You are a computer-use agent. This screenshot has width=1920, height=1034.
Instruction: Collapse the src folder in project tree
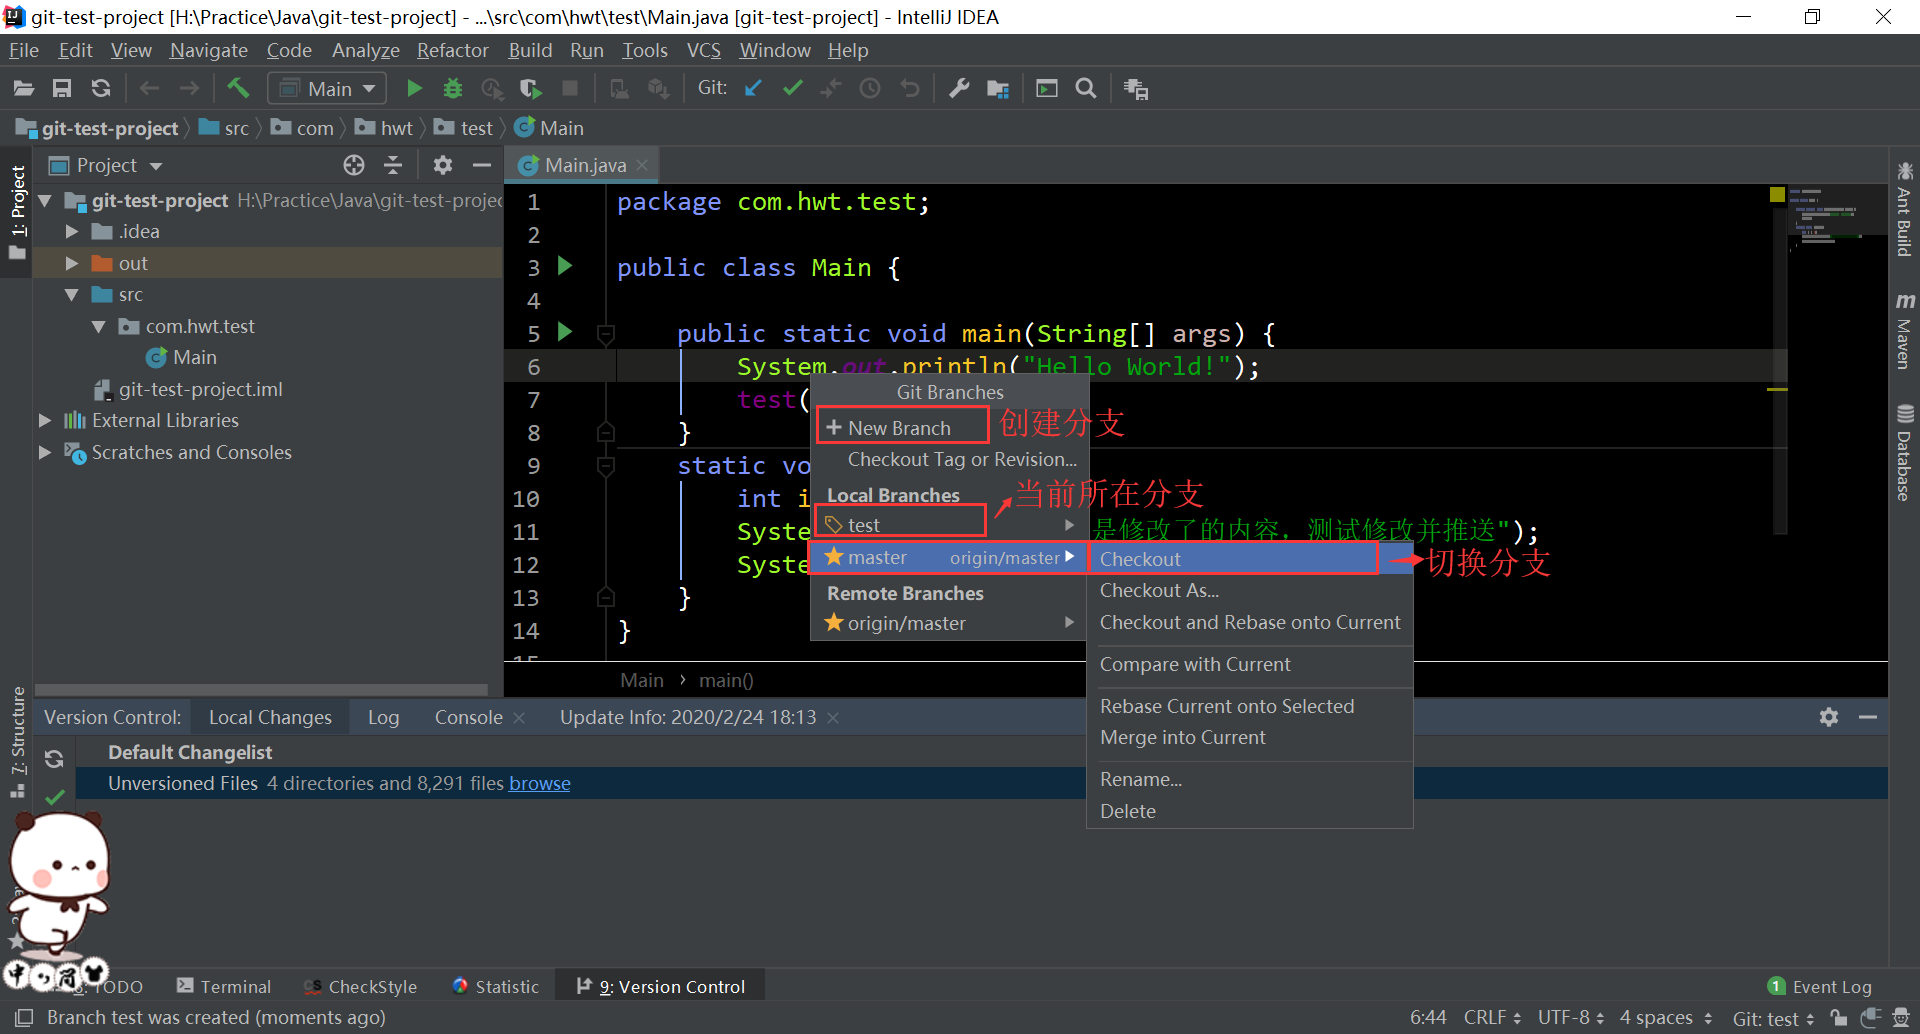[x=71, y=295]
